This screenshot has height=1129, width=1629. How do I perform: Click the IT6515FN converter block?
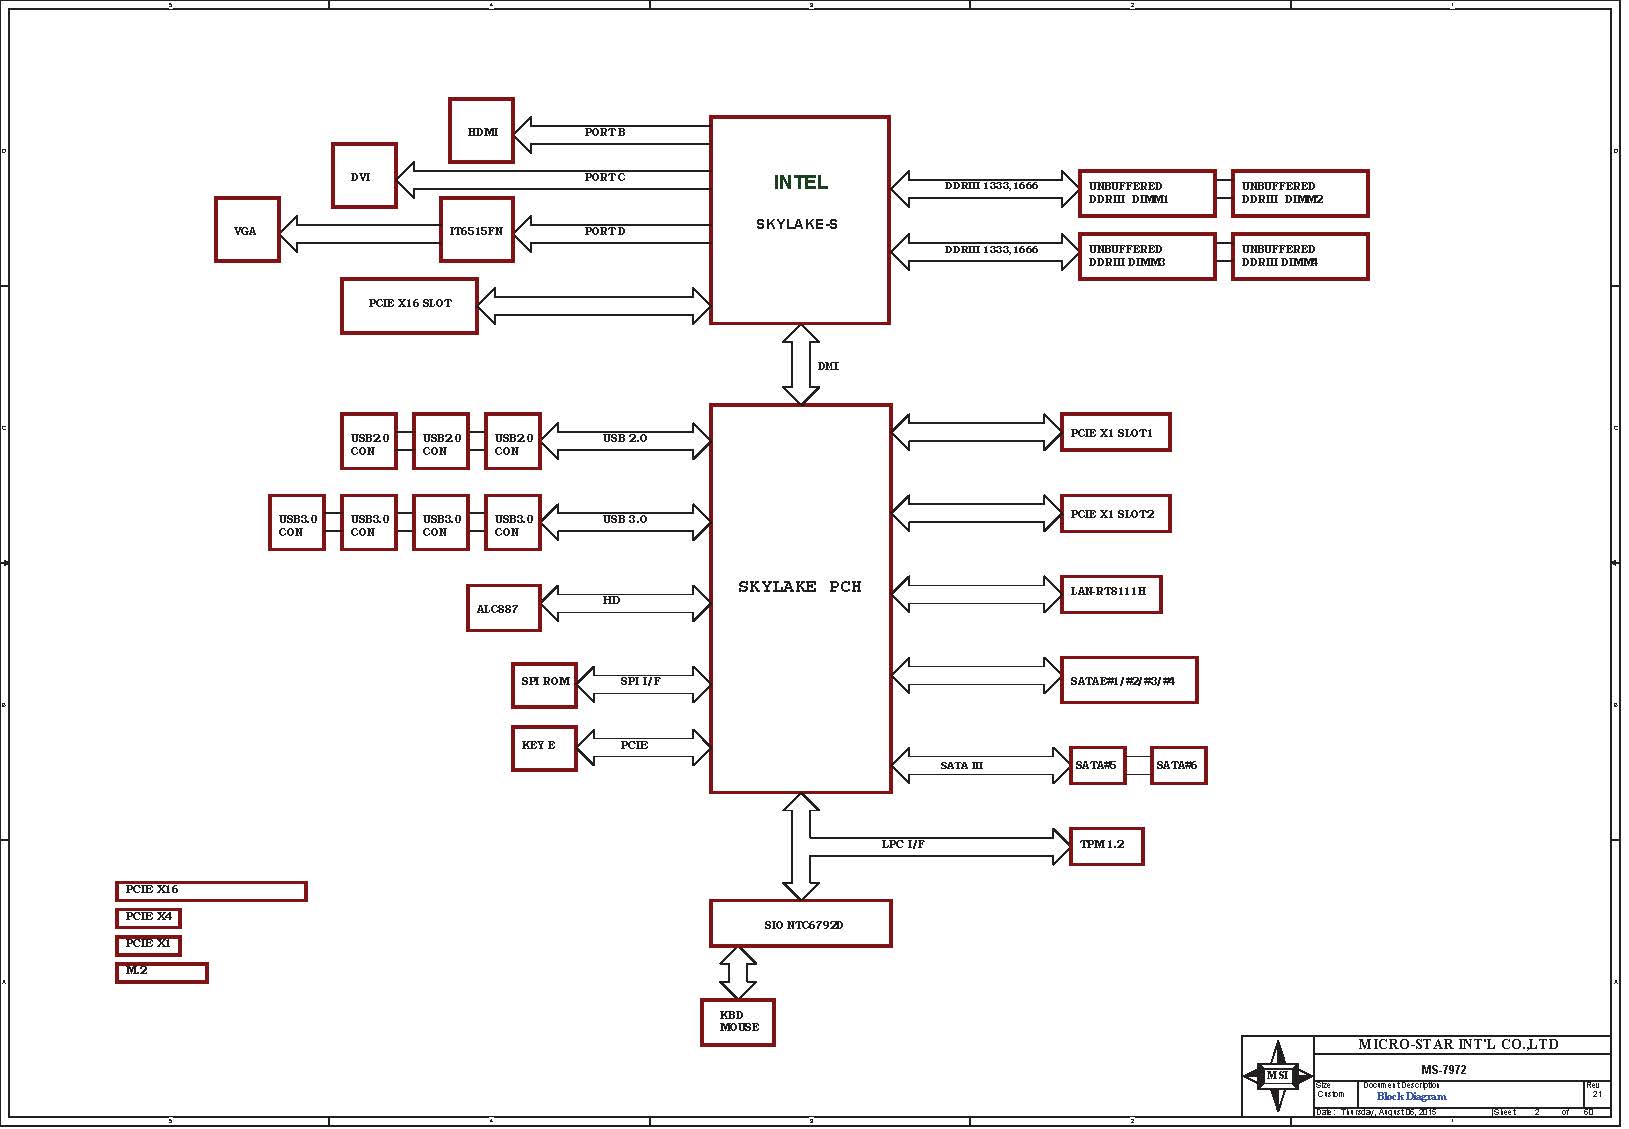477,230
